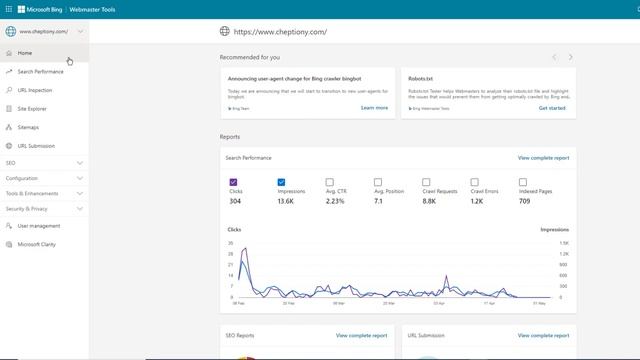Click the globe icon beside www.cheptiony.com
This screenshot has height=360, width=640.
coord(11,31)
